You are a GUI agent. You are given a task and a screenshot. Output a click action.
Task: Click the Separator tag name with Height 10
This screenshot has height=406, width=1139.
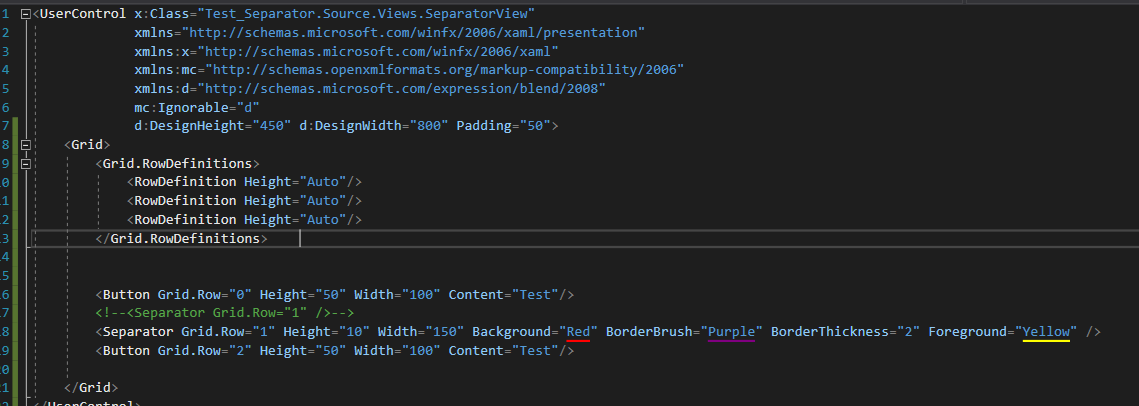click(x=138, y=332)
